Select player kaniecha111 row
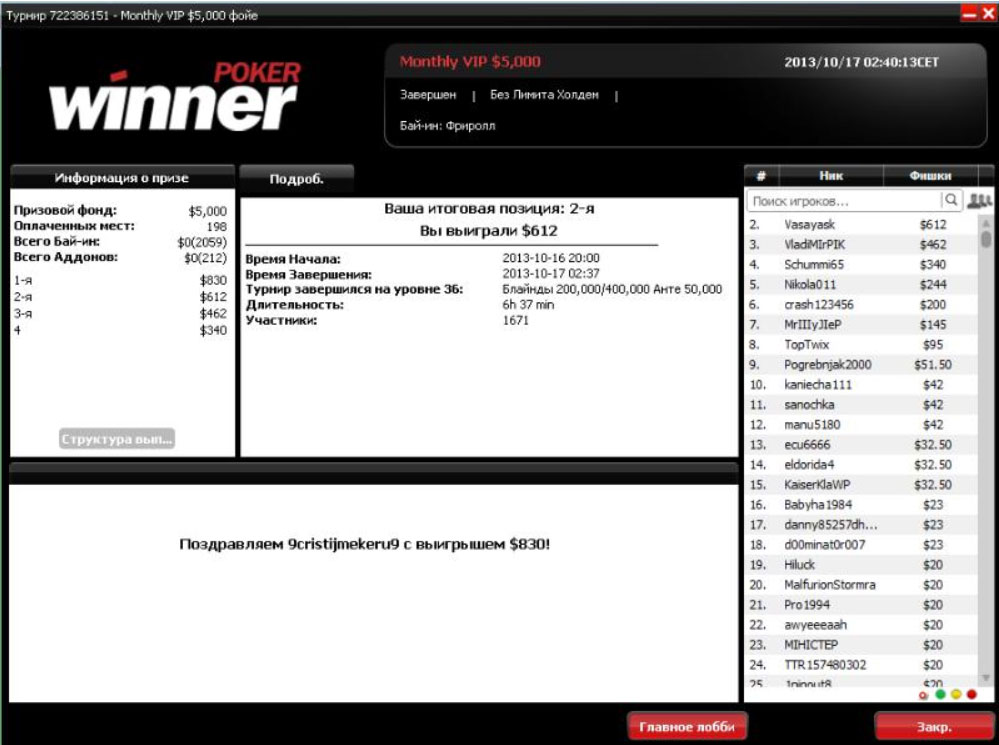 (x=861, y=384)
